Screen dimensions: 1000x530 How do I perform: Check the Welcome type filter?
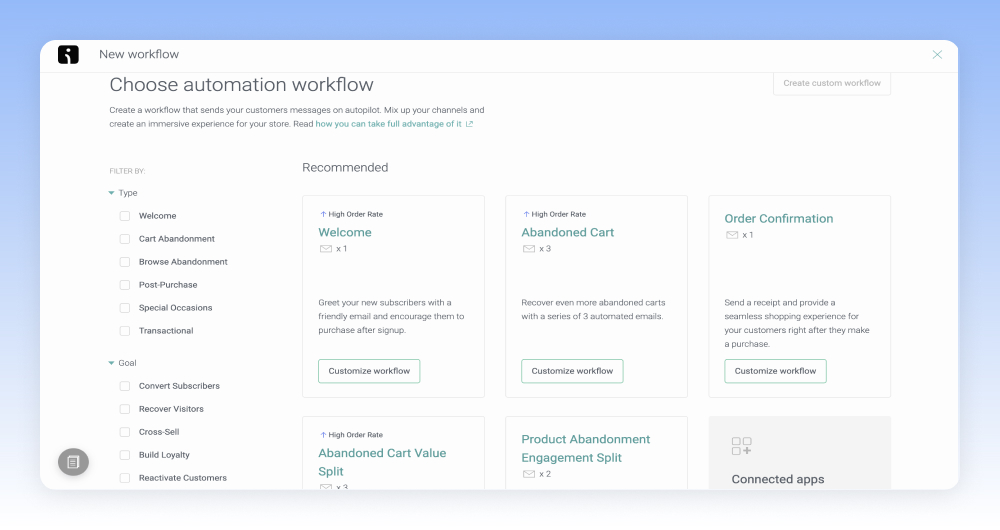(x=125, y=216)
